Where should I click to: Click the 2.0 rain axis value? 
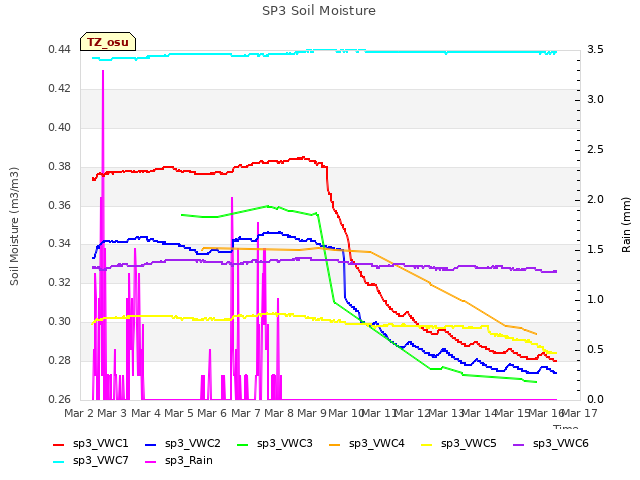pos(595,200)
